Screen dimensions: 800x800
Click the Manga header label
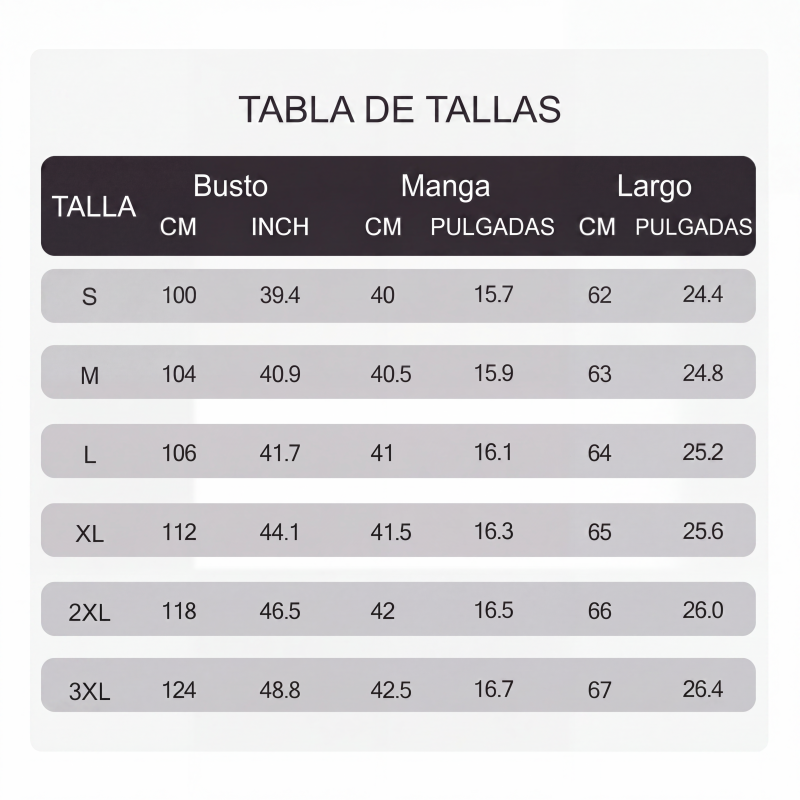[x=445, y=187]
